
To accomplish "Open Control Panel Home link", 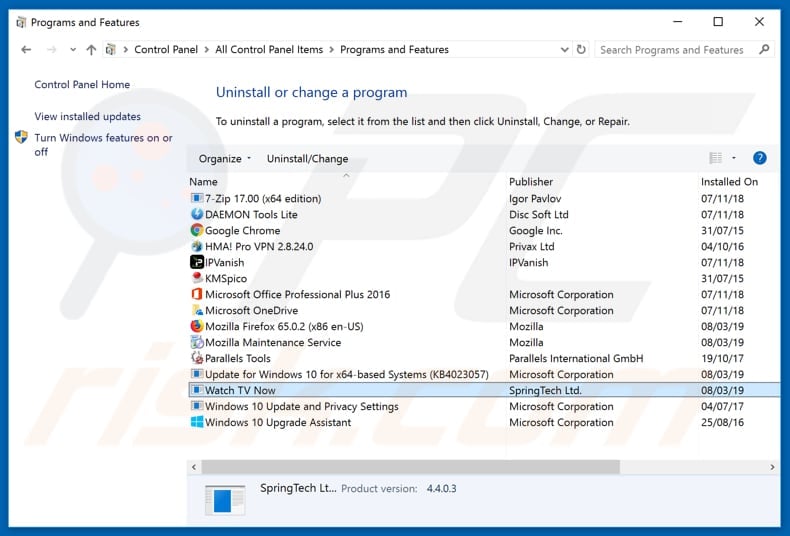I will tap(82, 85).
